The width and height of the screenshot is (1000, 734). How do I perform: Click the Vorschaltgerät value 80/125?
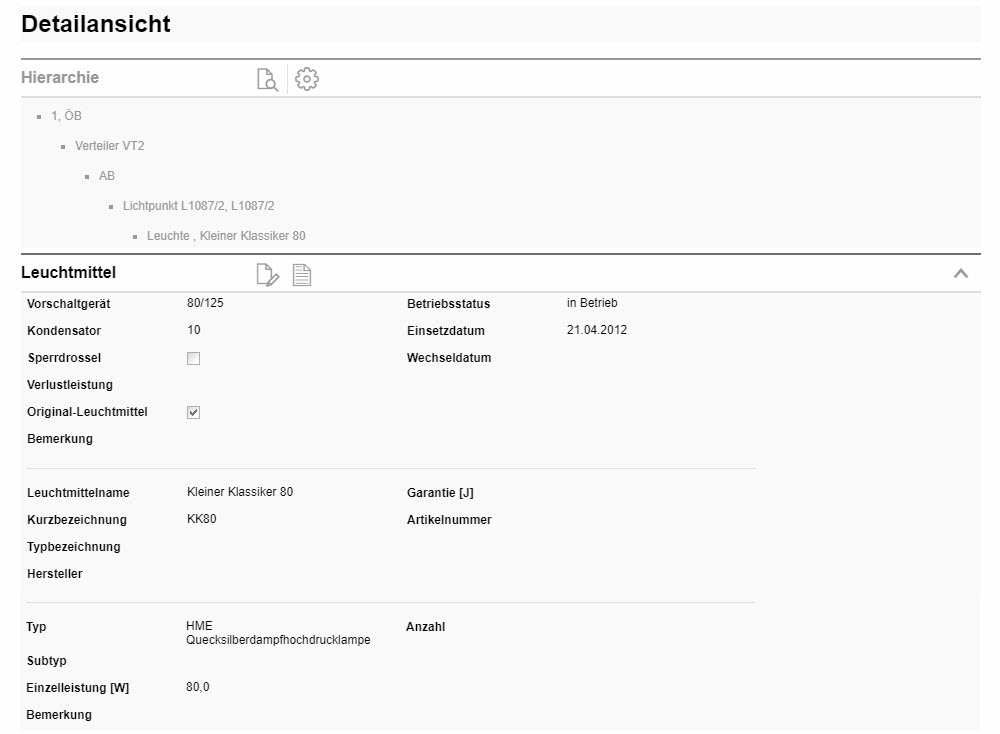pyautogui.click(x=205, y=304)
